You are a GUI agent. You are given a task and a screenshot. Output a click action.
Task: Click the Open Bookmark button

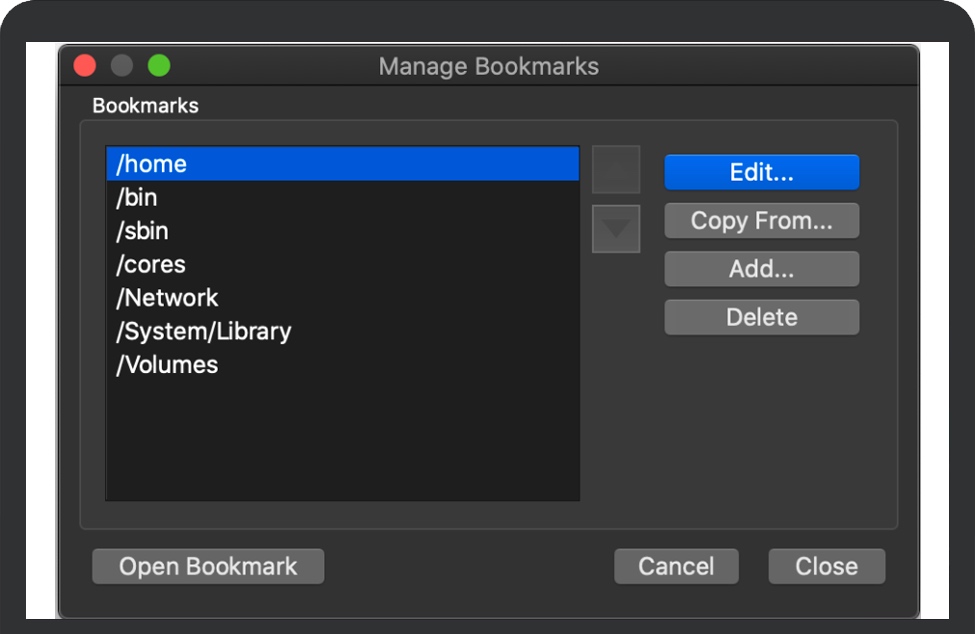point(208,566)
